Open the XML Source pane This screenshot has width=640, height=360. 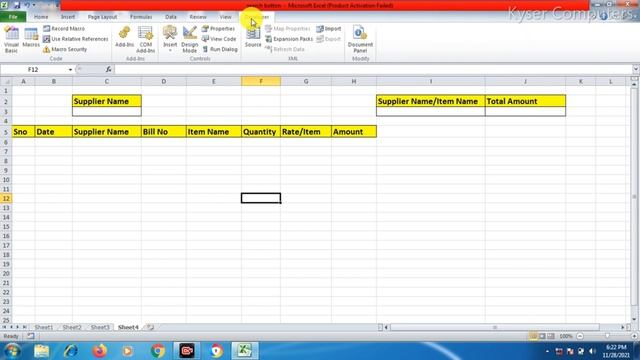(x=253, y=38)
